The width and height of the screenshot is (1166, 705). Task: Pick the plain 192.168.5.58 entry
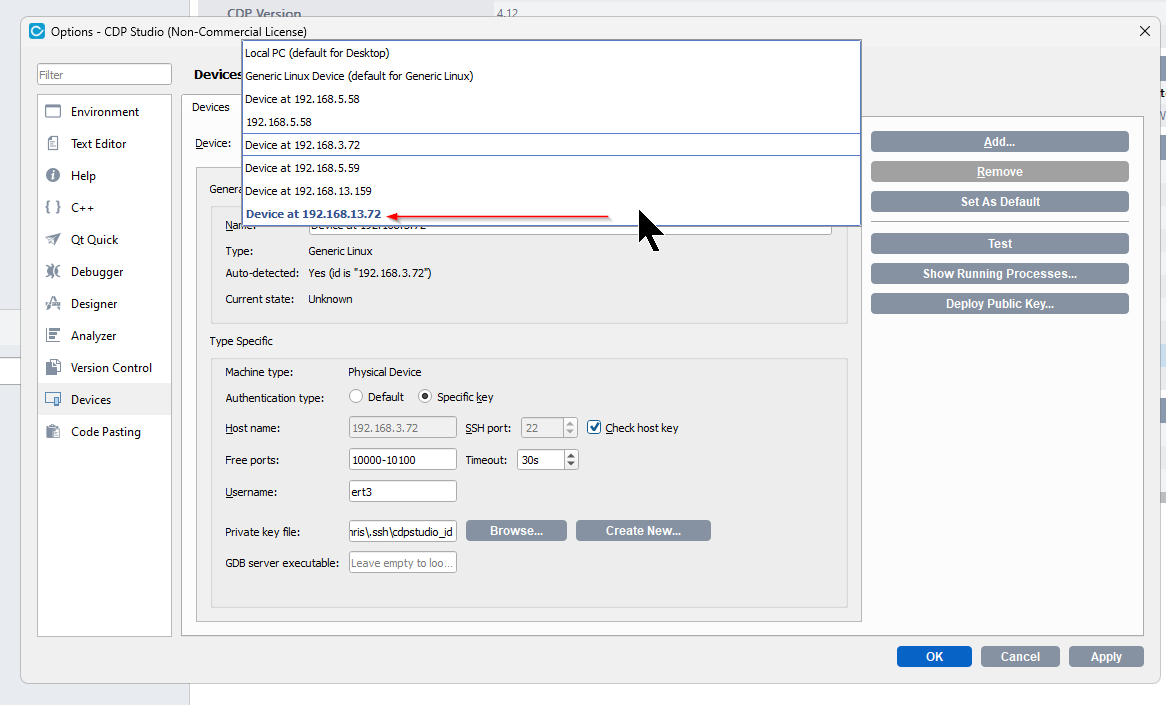point(551,122)
